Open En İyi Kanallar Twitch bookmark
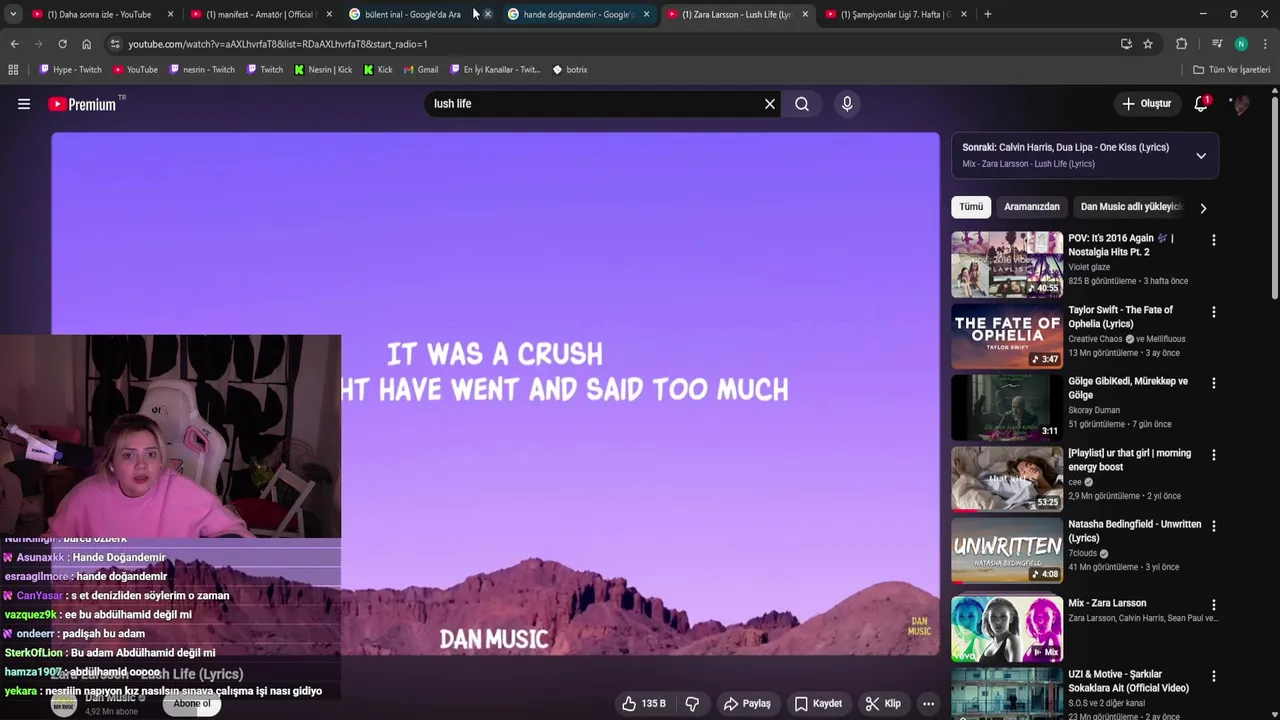This screenshot has height=720, width=1280. 495,70
